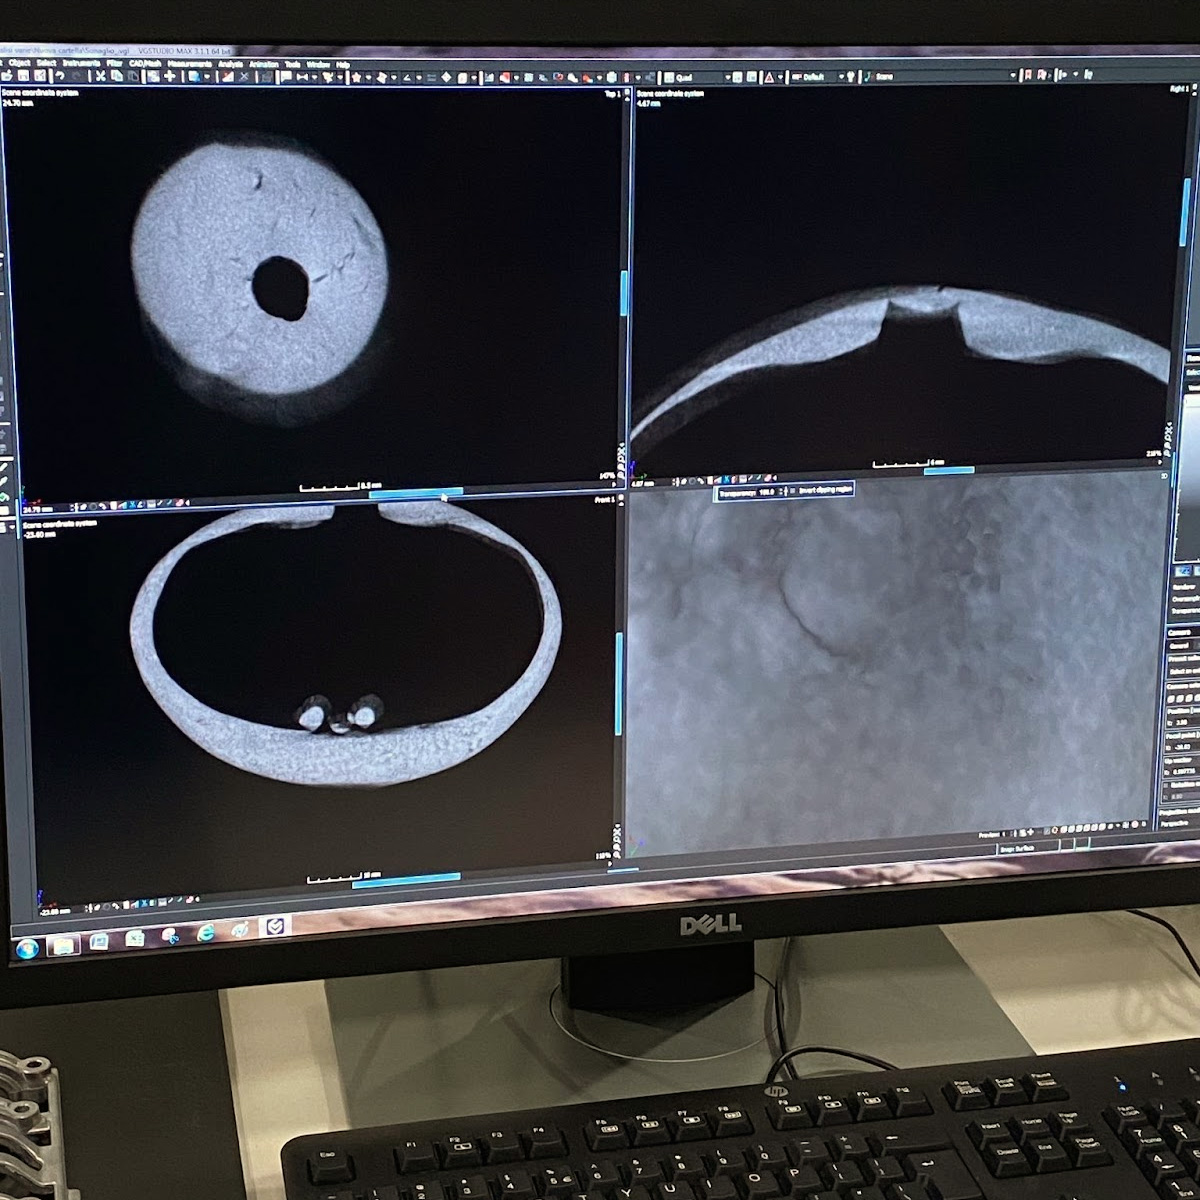
Task: Open the Tools menu
Action: [293, 64]
